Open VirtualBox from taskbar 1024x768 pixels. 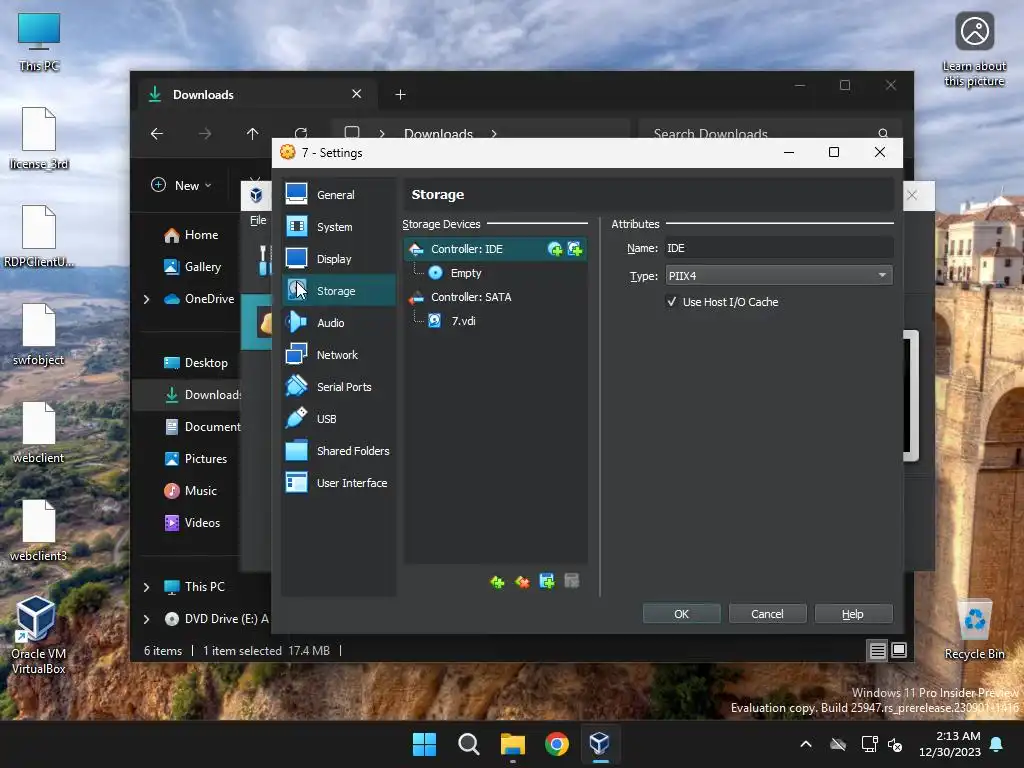tap(600, 744)
